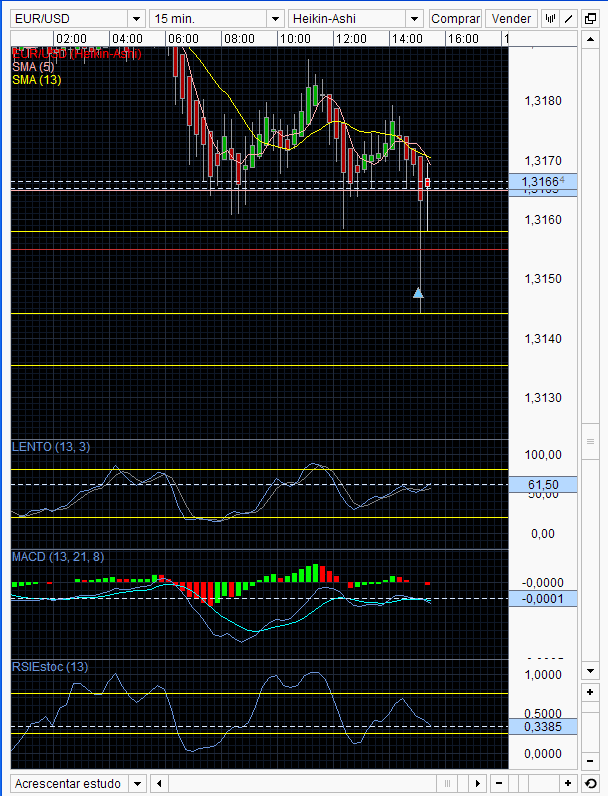Click the horizontal scrollbar thumb

tap(447, 784)
